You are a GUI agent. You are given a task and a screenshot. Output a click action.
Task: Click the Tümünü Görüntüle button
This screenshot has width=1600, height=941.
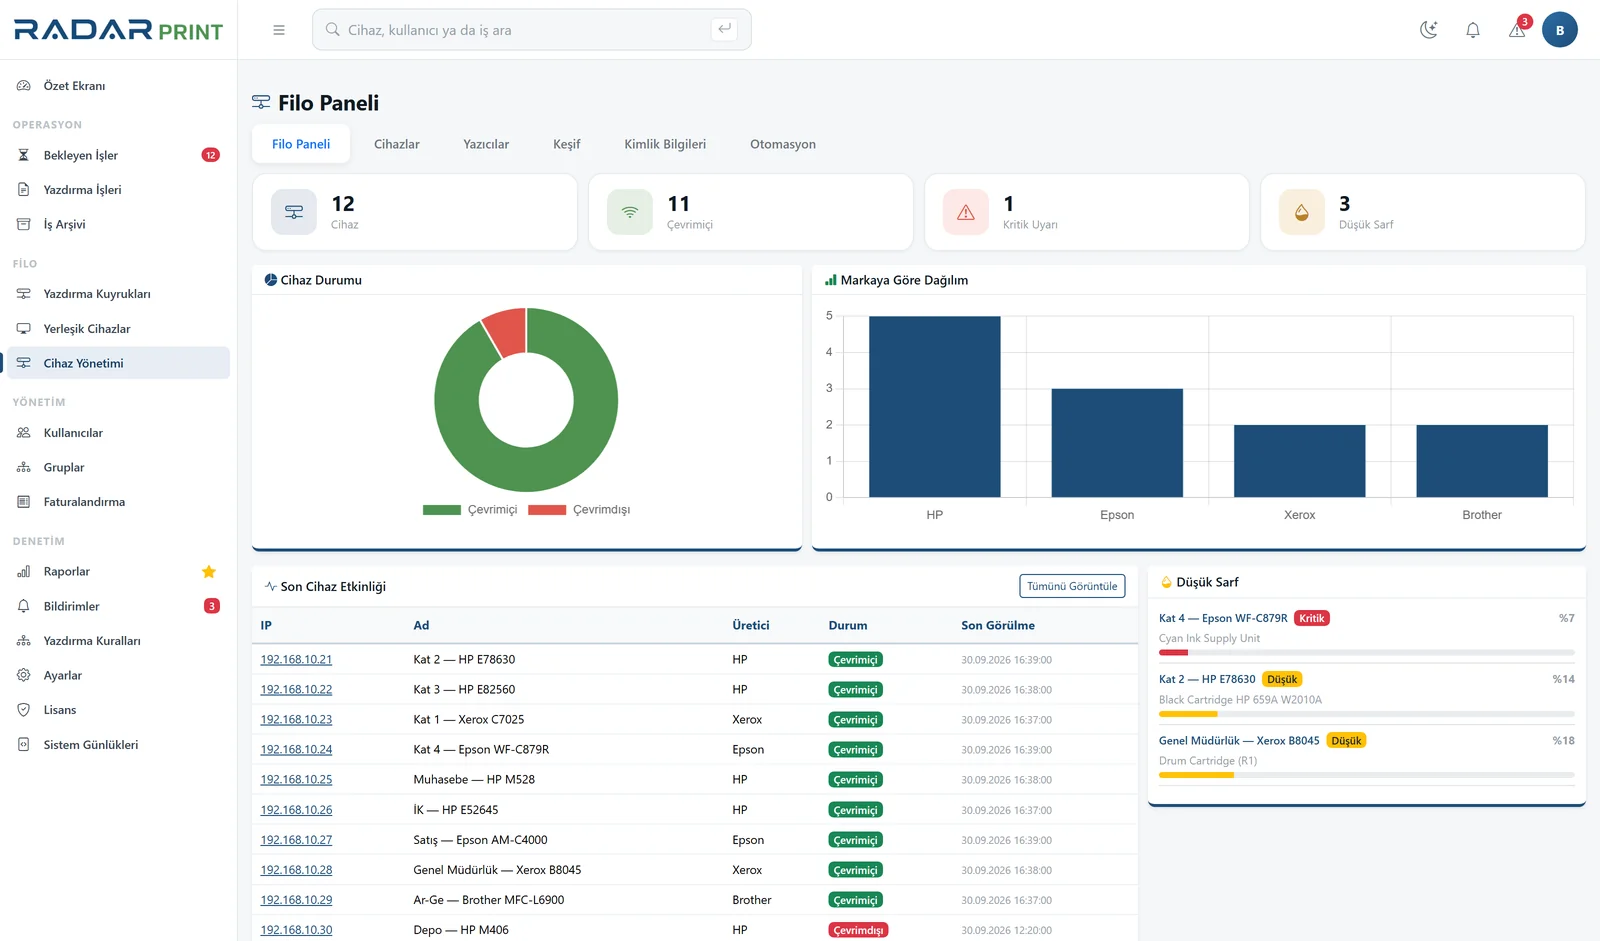[1072, 586]
